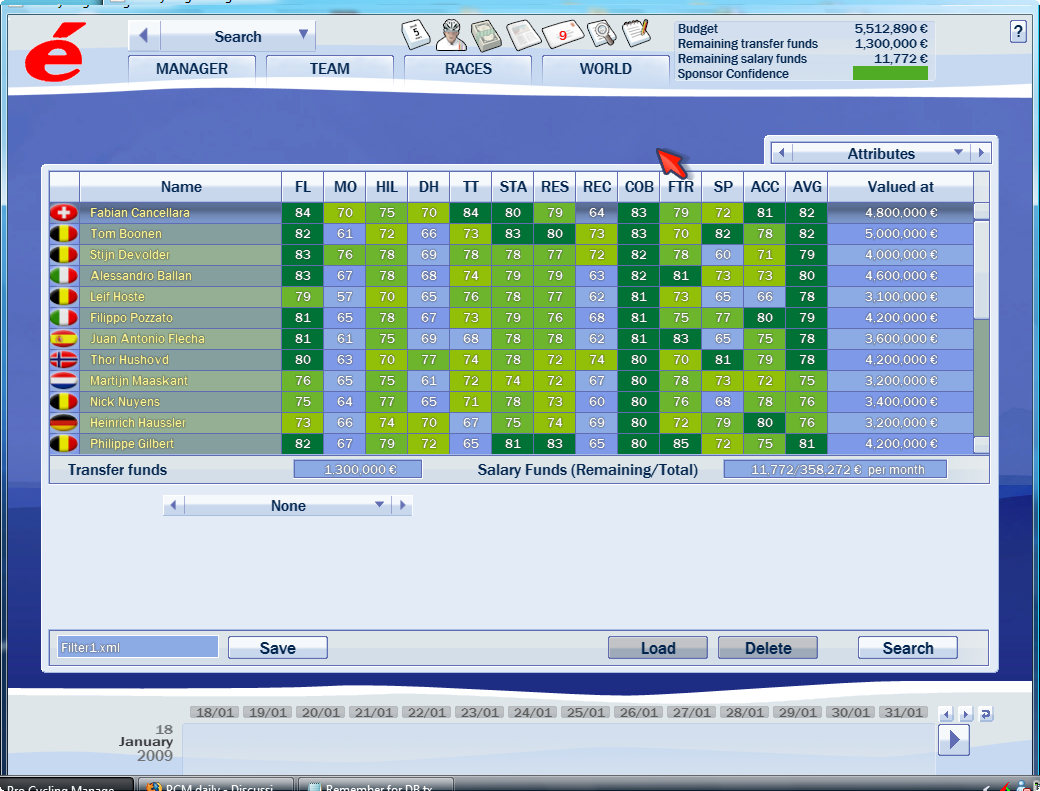This screenshot has width=1040, height=791.
Task: Click the cyclist helmet rider icon
Action: pos(451,34)
